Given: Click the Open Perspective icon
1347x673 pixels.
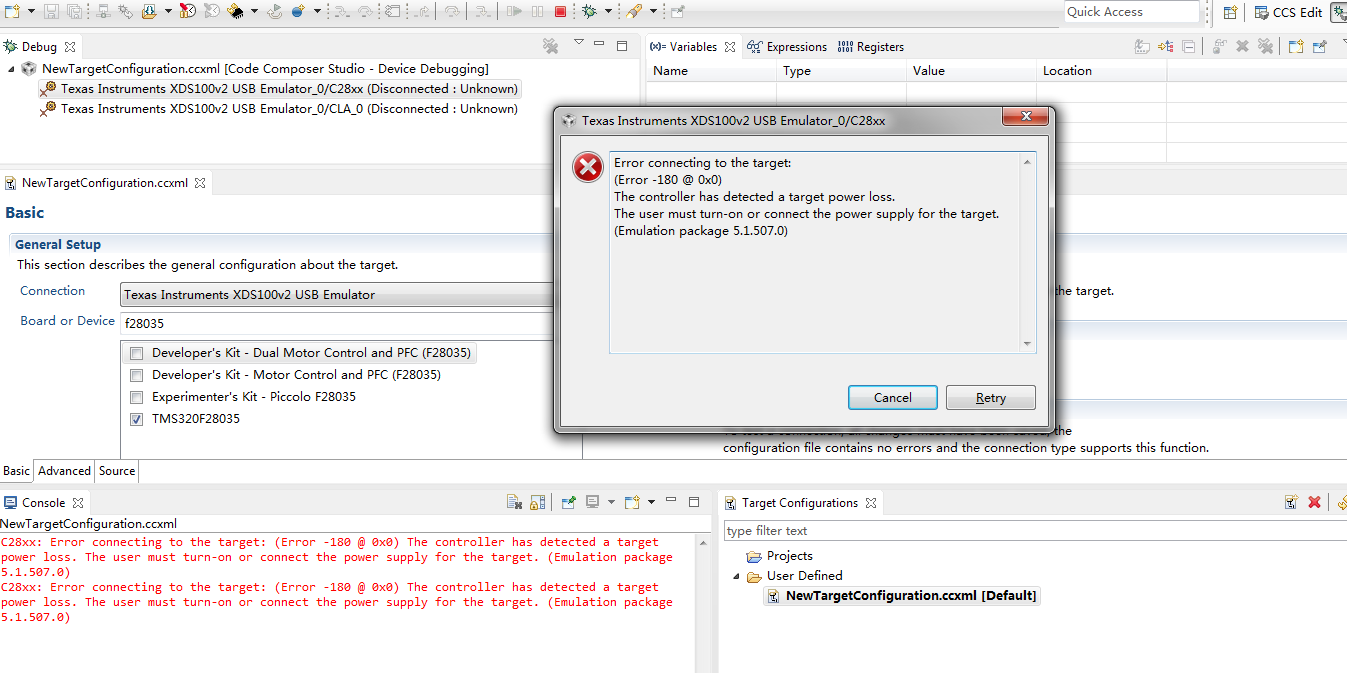Looking at the screenshot, I should [1230, 12].
